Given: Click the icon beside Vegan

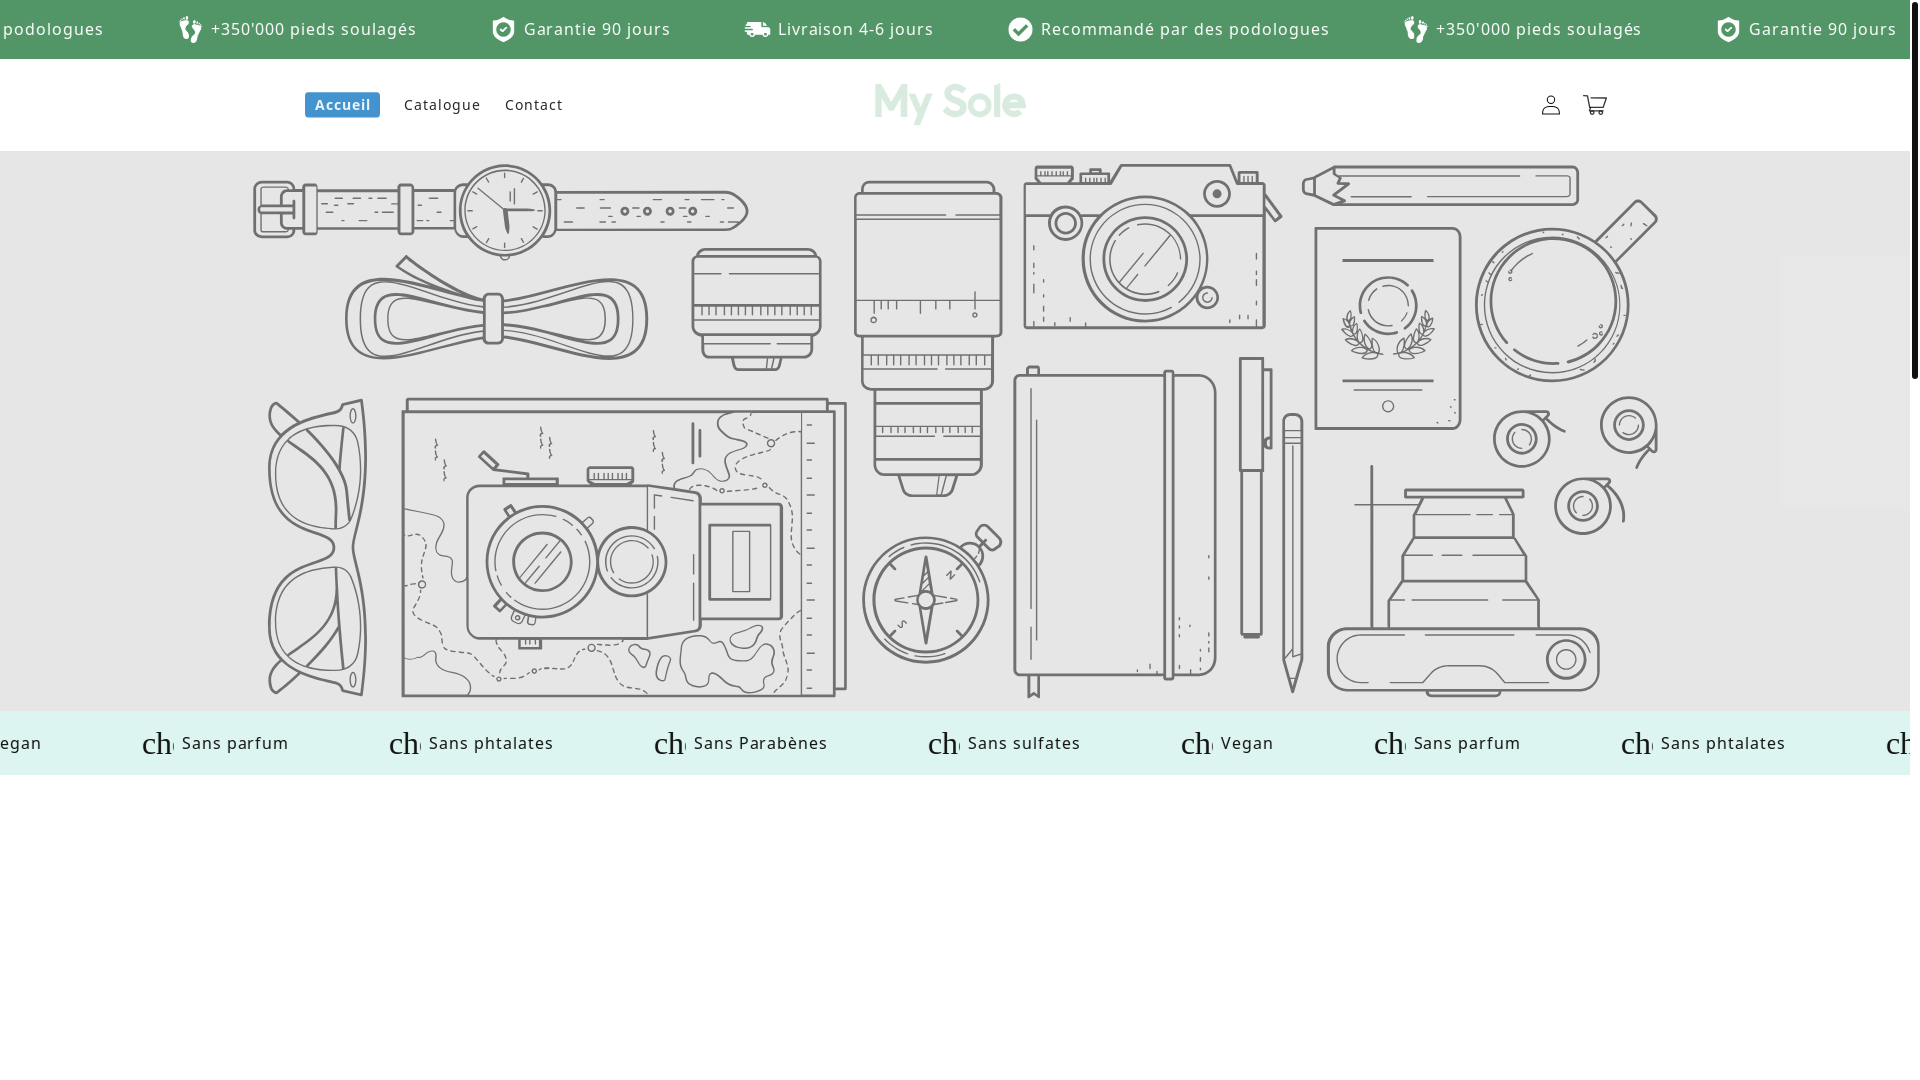Looking at the screenshot, I should [x=1196, y=743].
